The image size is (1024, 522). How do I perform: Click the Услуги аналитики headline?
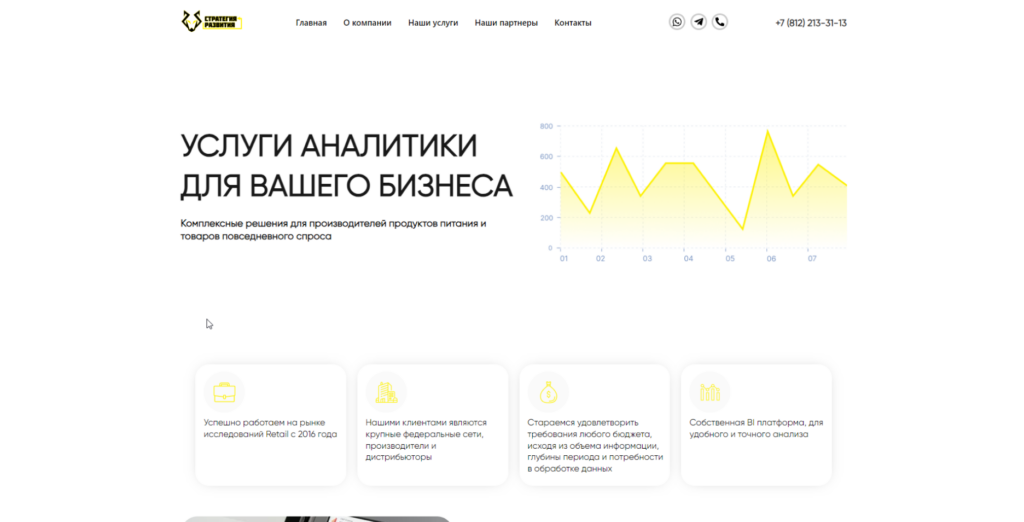click(x=346, y=166)
